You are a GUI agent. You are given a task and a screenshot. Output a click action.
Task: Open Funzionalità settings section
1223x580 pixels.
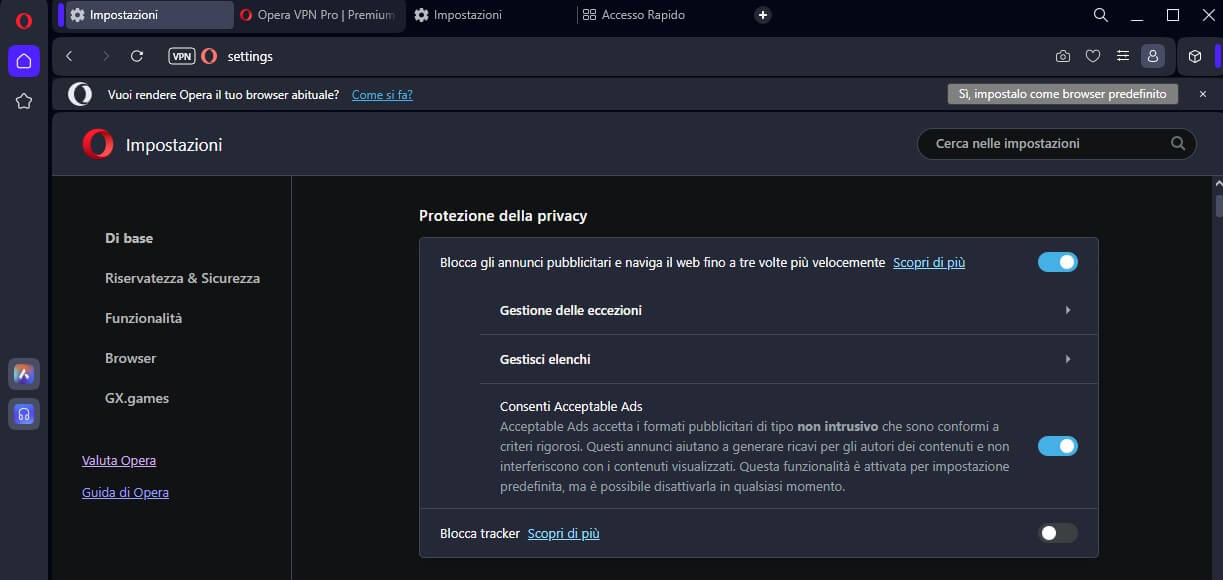point(143,318)
